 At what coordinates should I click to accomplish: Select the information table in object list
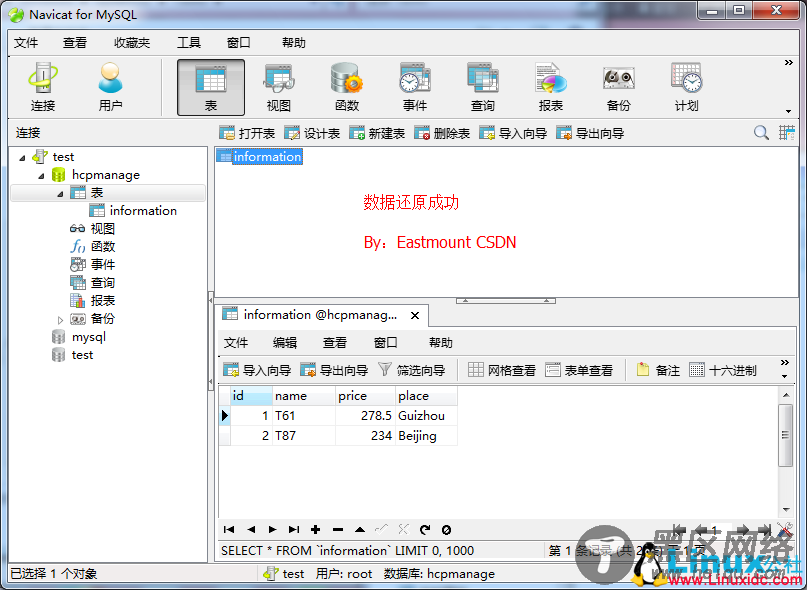[x=260, y=157]
